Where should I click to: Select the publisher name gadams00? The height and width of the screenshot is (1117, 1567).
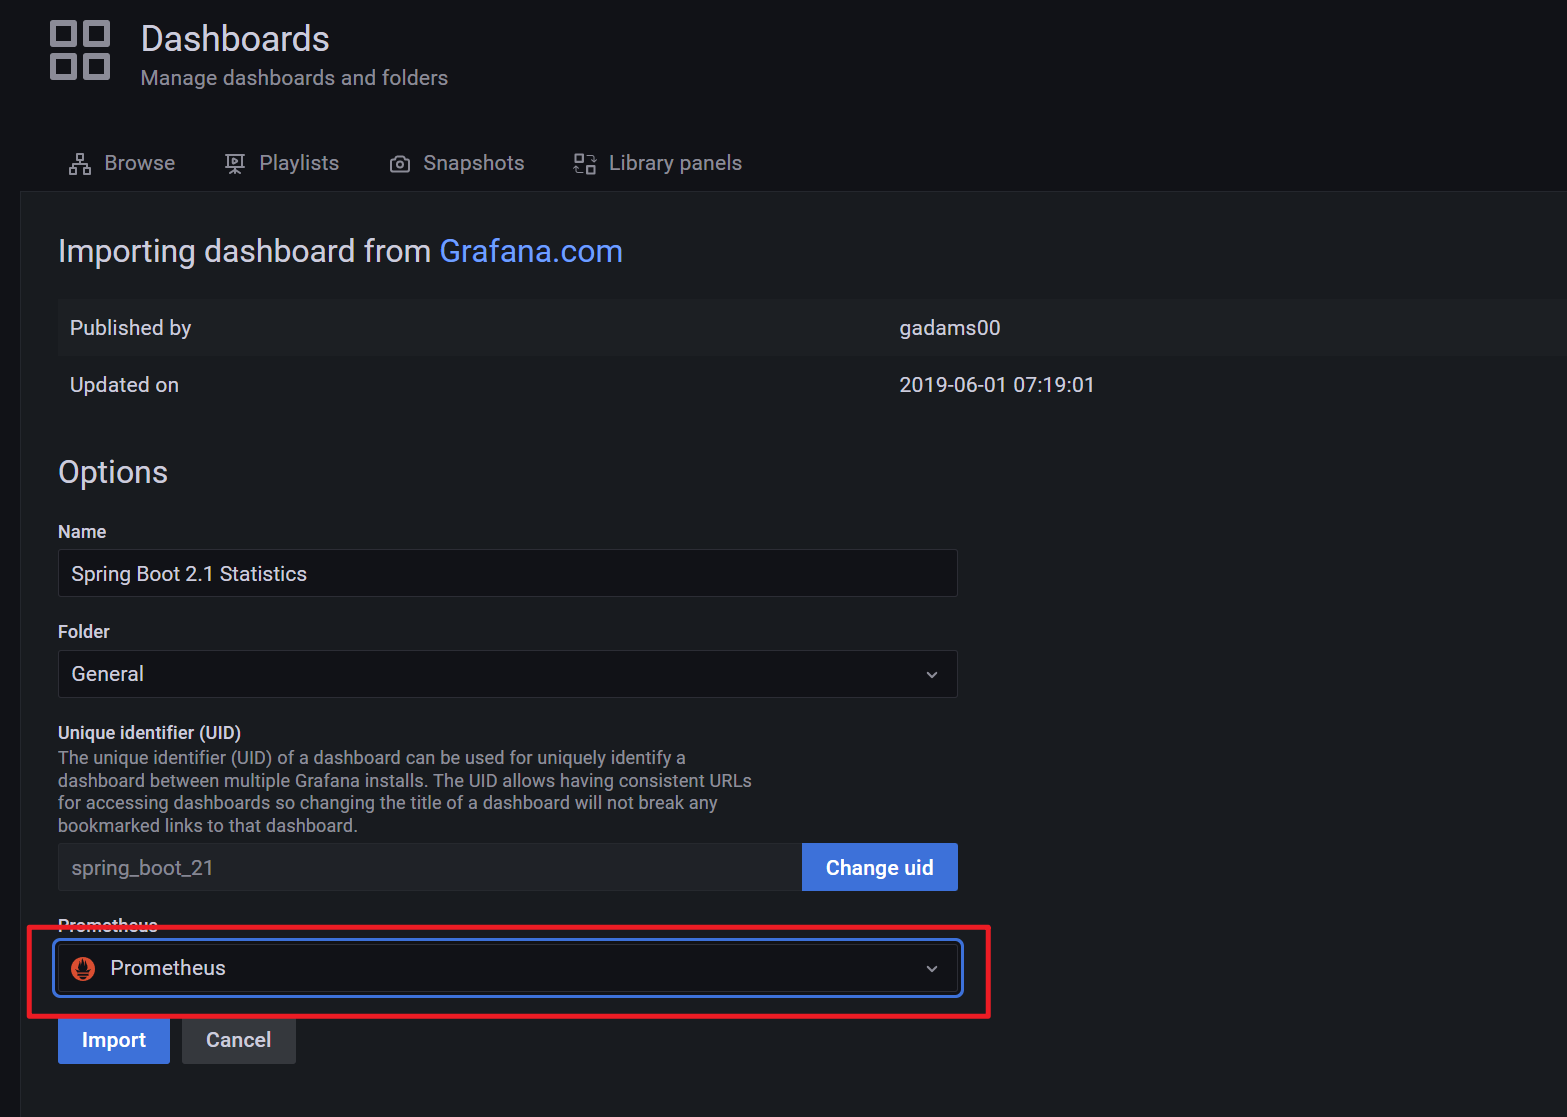pyautogui.click(x=950, y=328)
